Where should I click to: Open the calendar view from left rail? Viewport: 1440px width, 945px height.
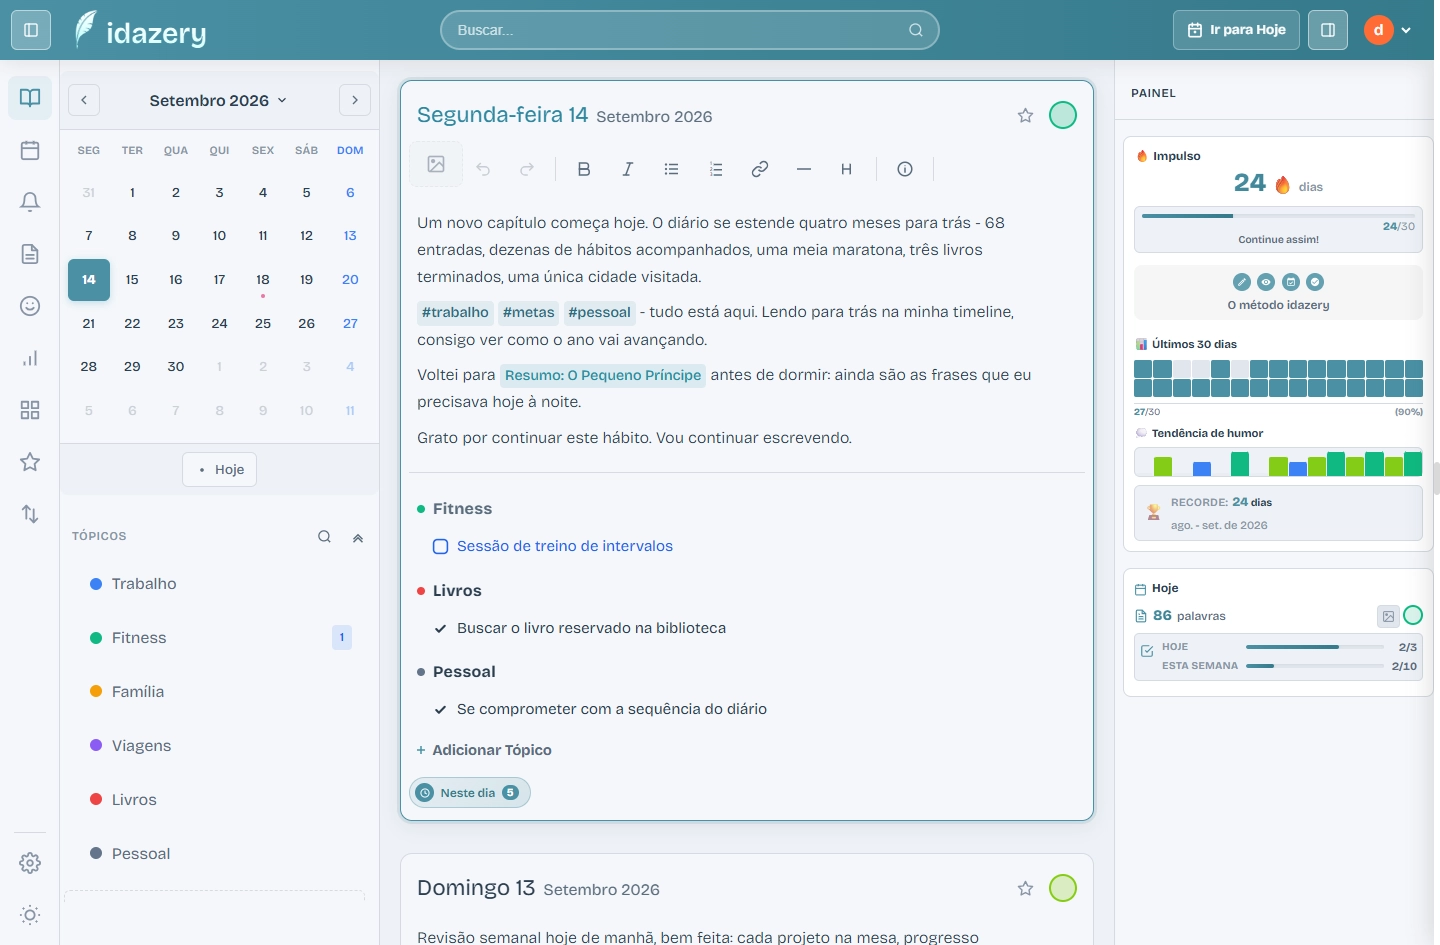(x=30, y=150)
